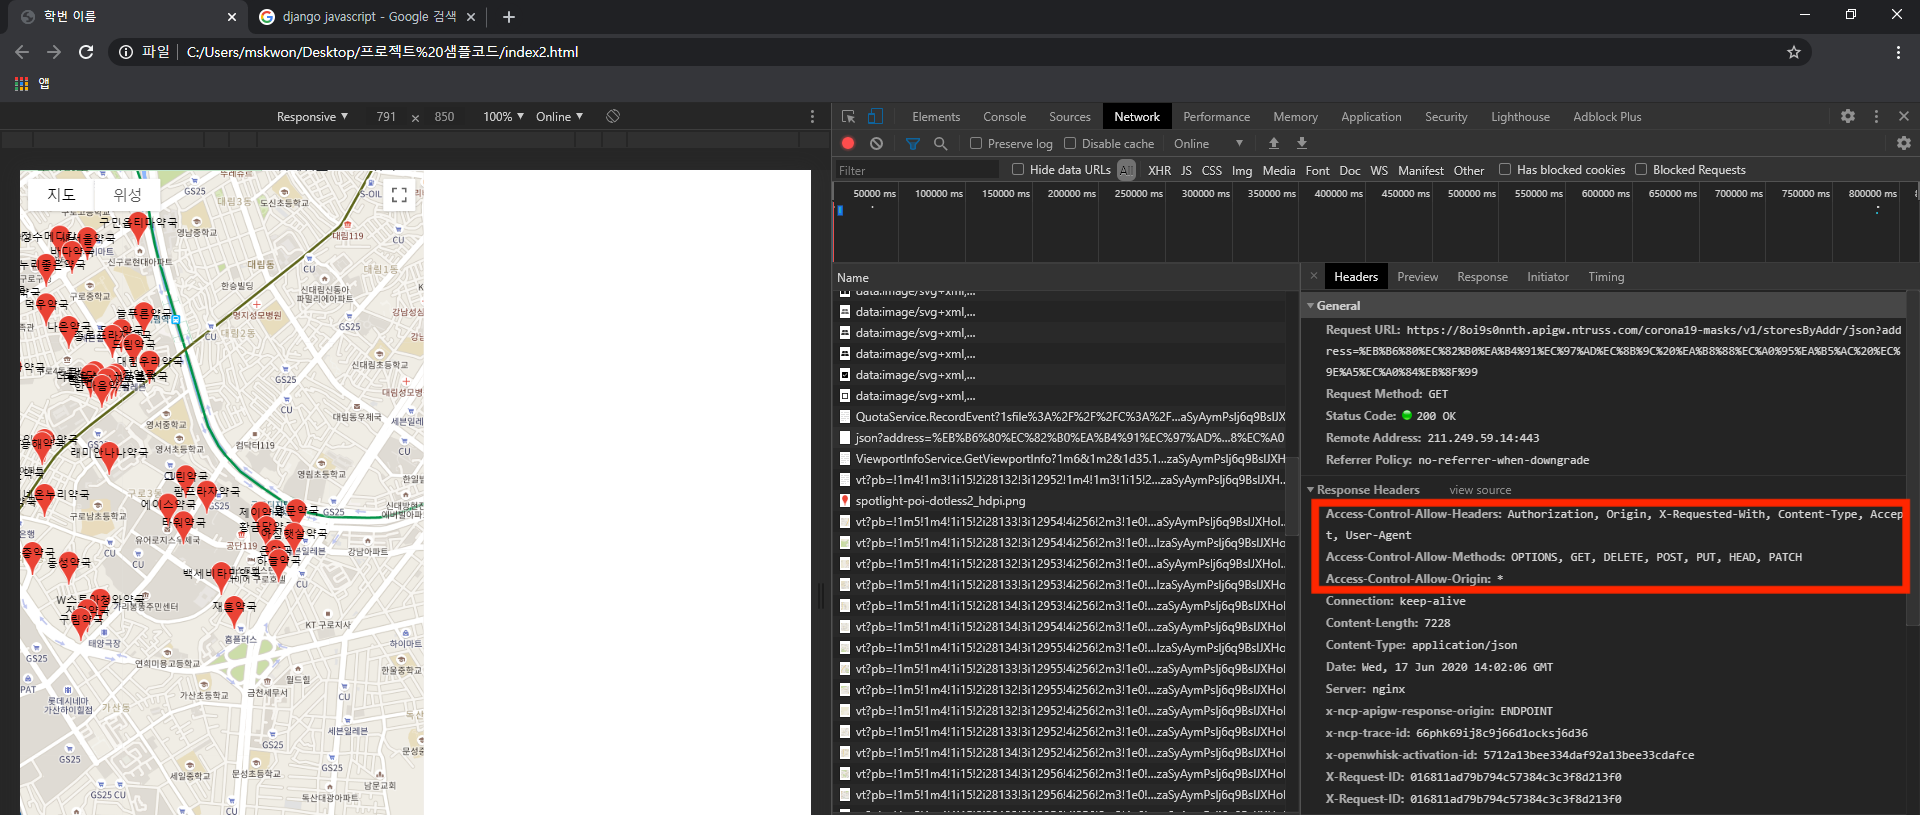
Task: Close the DevTools panel
Action: pos(1904,116)
